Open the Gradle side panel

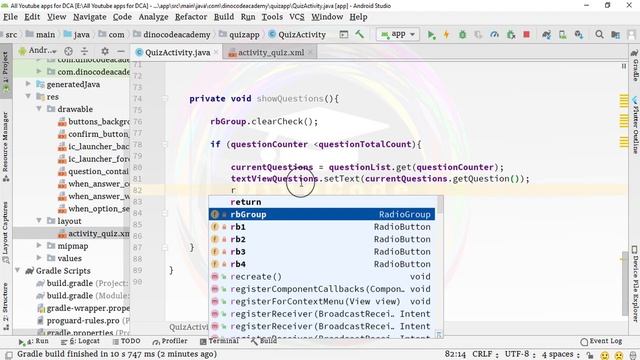[635, 65]
